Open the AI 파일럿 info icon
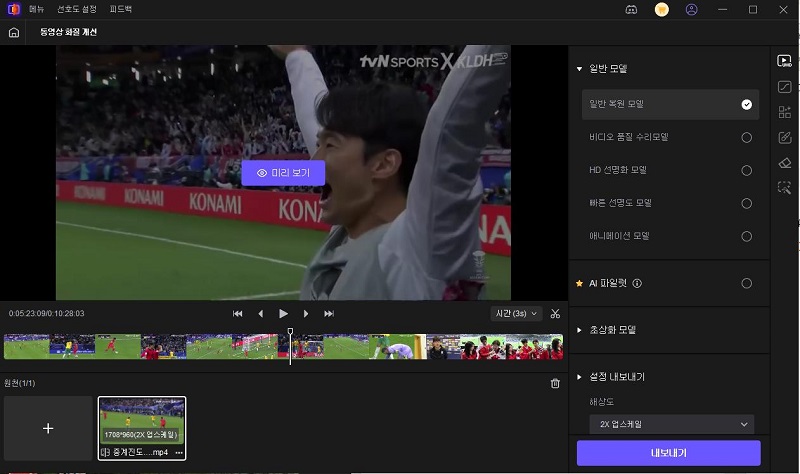Screen dimensions: 800x474 [637, 283]
